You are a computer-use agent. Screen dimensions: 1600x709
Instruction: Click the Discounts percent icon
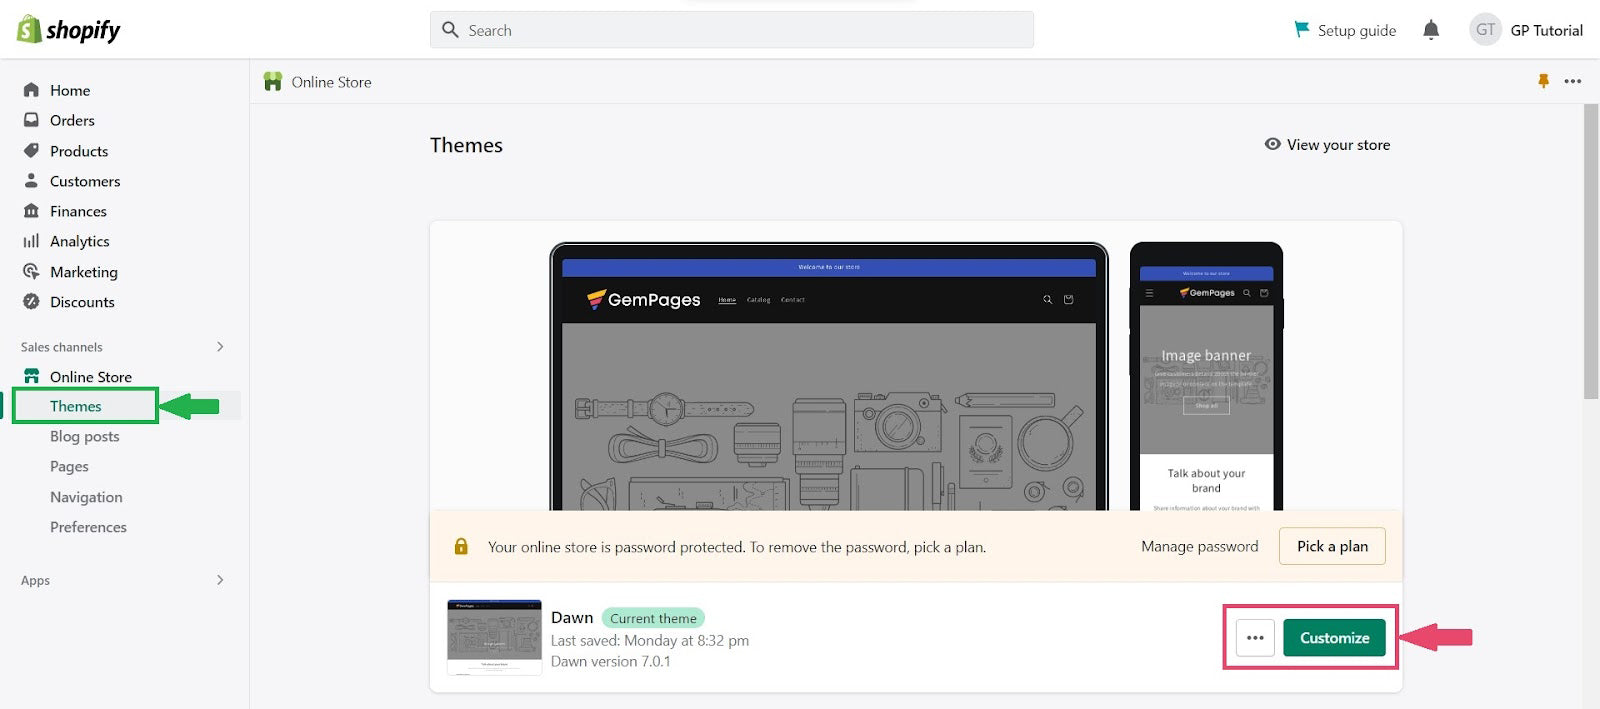pos(31,302)
